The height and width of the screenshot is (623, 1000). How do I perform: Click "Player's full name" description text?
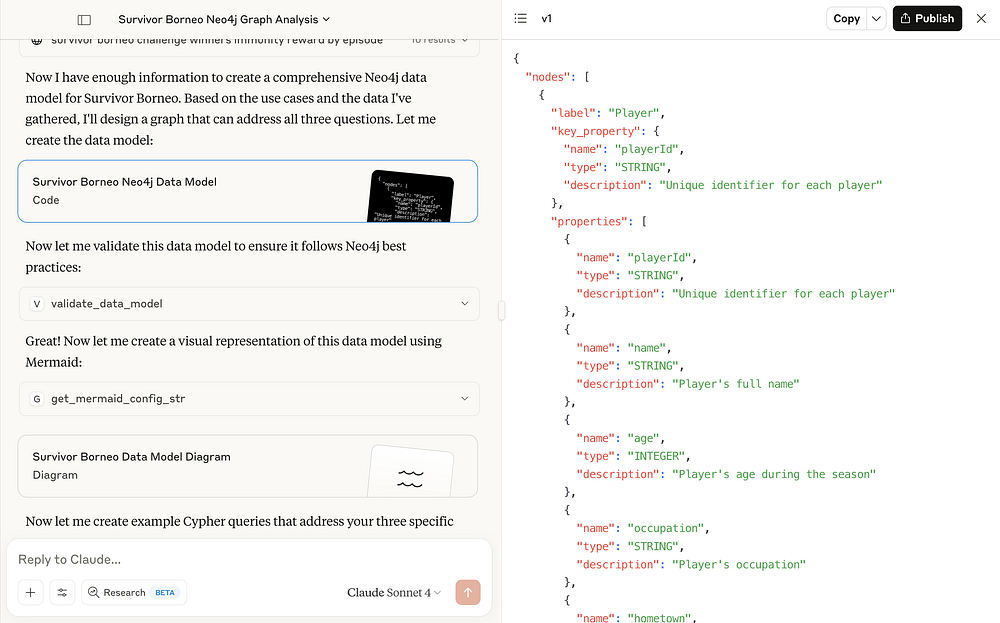(735, 384)
